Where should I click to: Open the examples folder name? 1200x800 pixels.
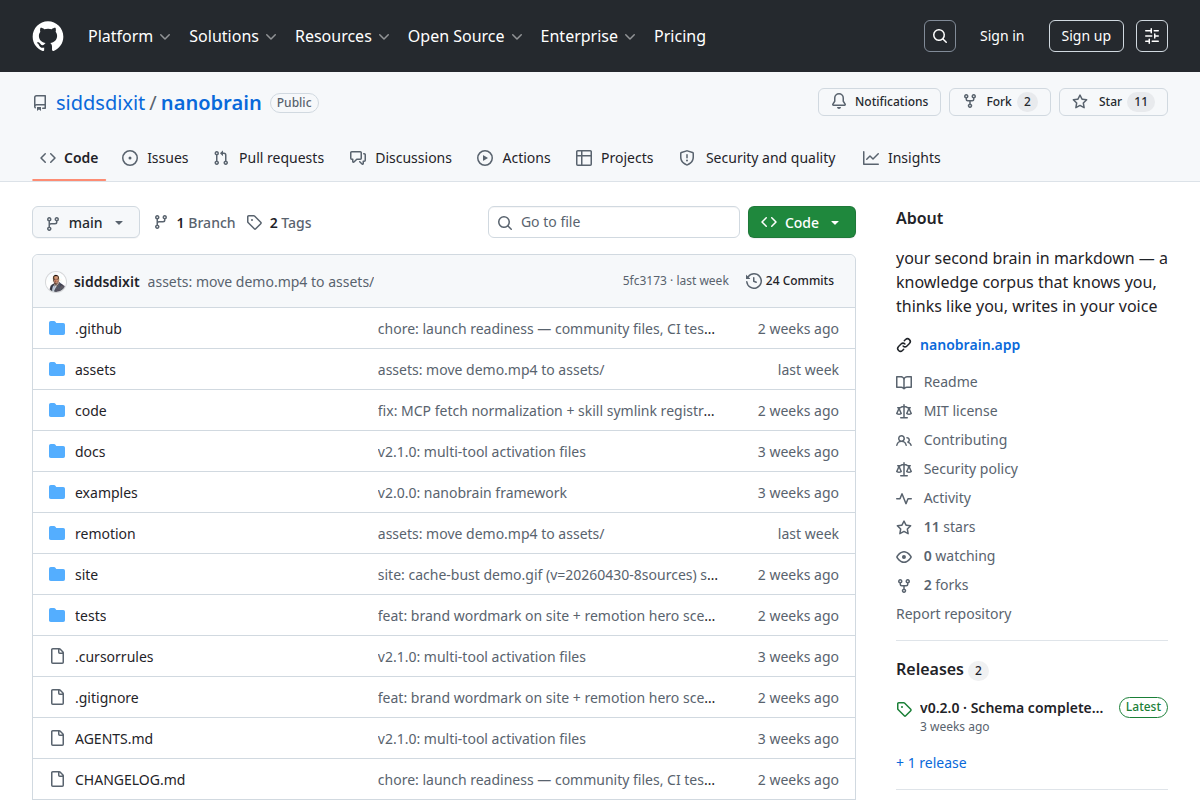(x=106, y=493)
